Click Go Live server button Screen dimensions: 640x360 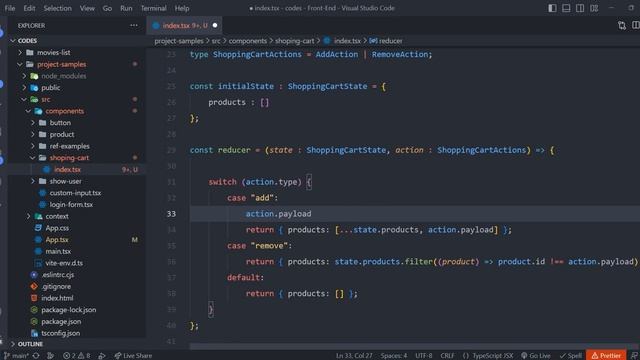536,356
